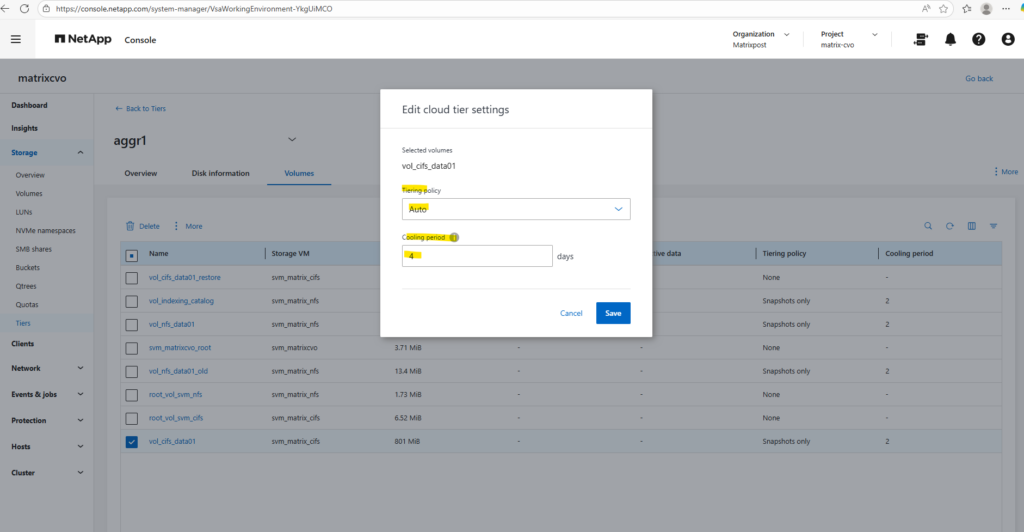Viewport: 1024px width, 532px height.
Task: Click the notifications bell icon
Action: point(950,39)
